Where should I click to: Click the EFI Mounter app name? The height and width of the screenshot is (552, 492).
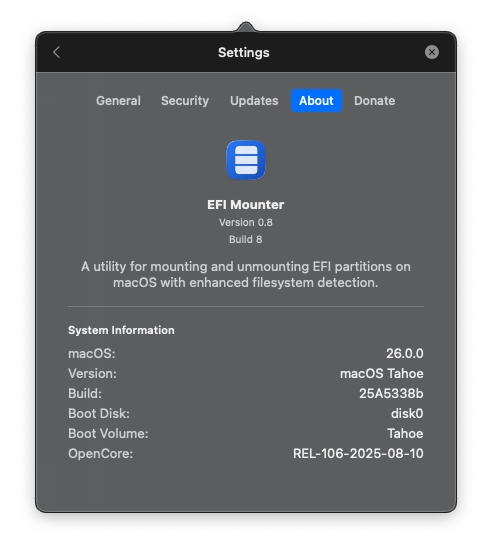coord(246,205)
